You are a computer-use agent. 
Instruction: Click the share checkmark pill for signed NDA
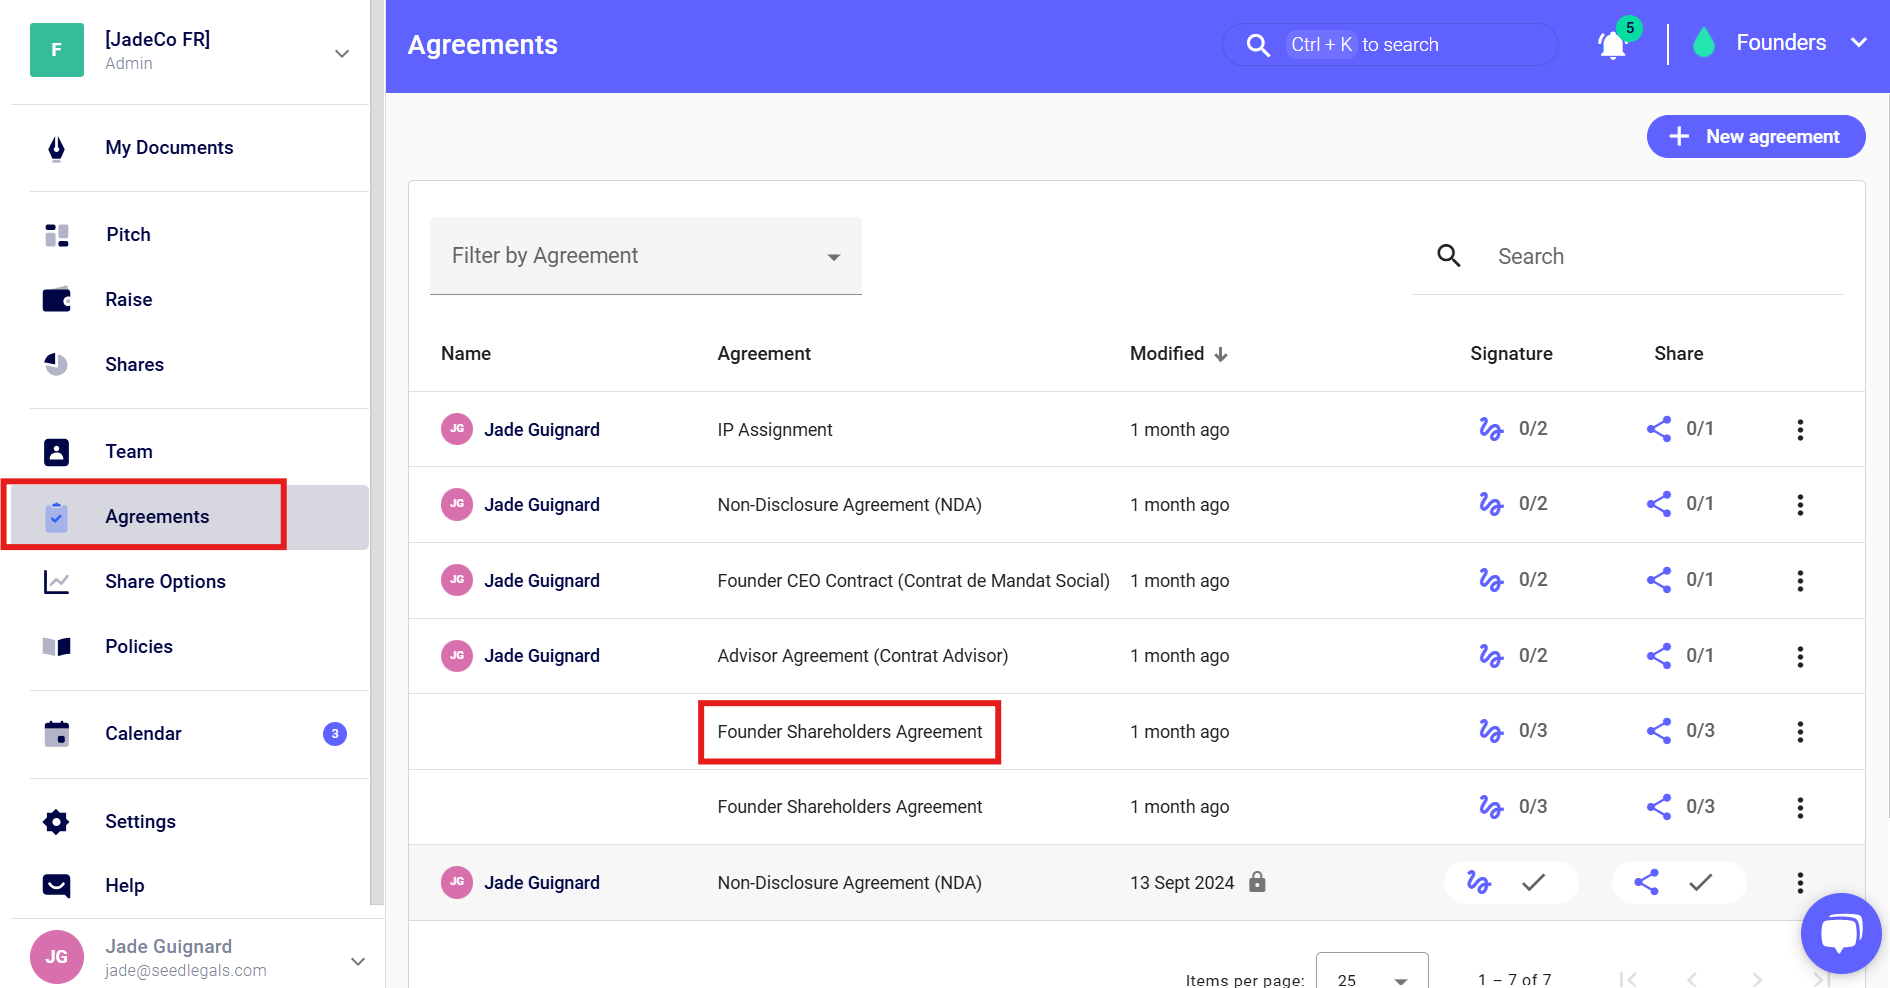1678,882
